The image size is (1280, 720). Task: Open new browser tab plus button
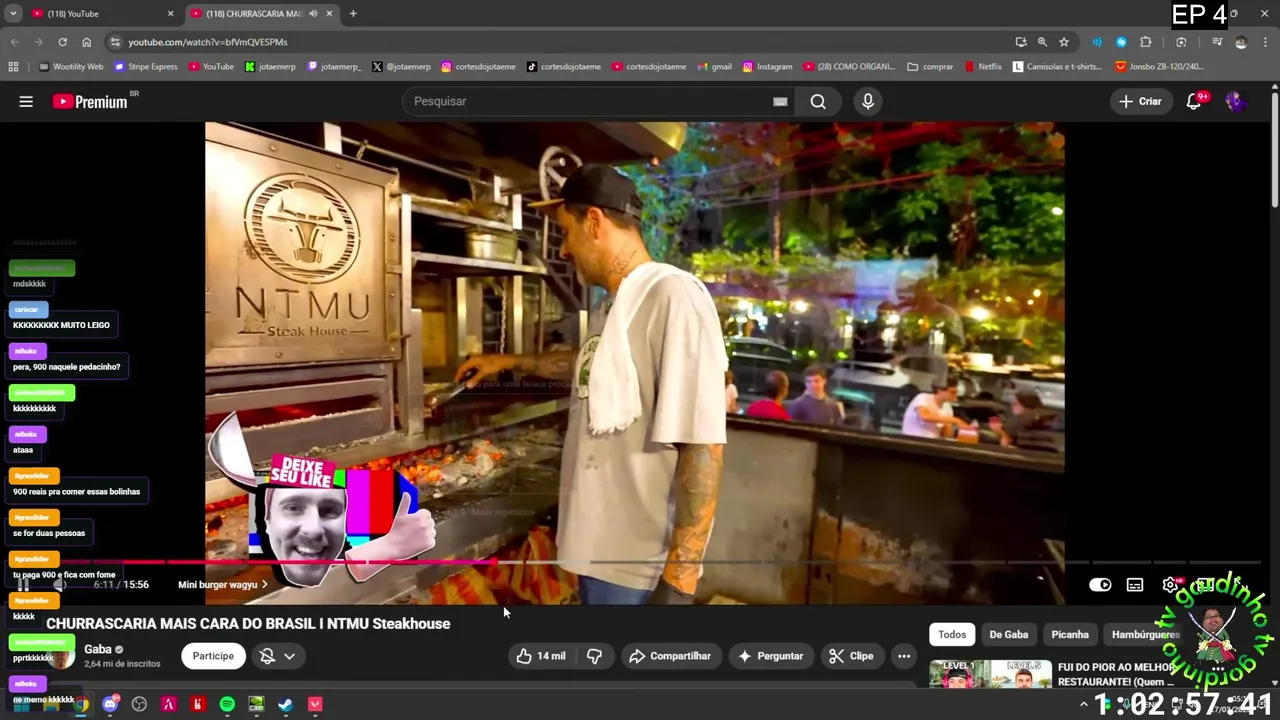[x=353, y=14]
